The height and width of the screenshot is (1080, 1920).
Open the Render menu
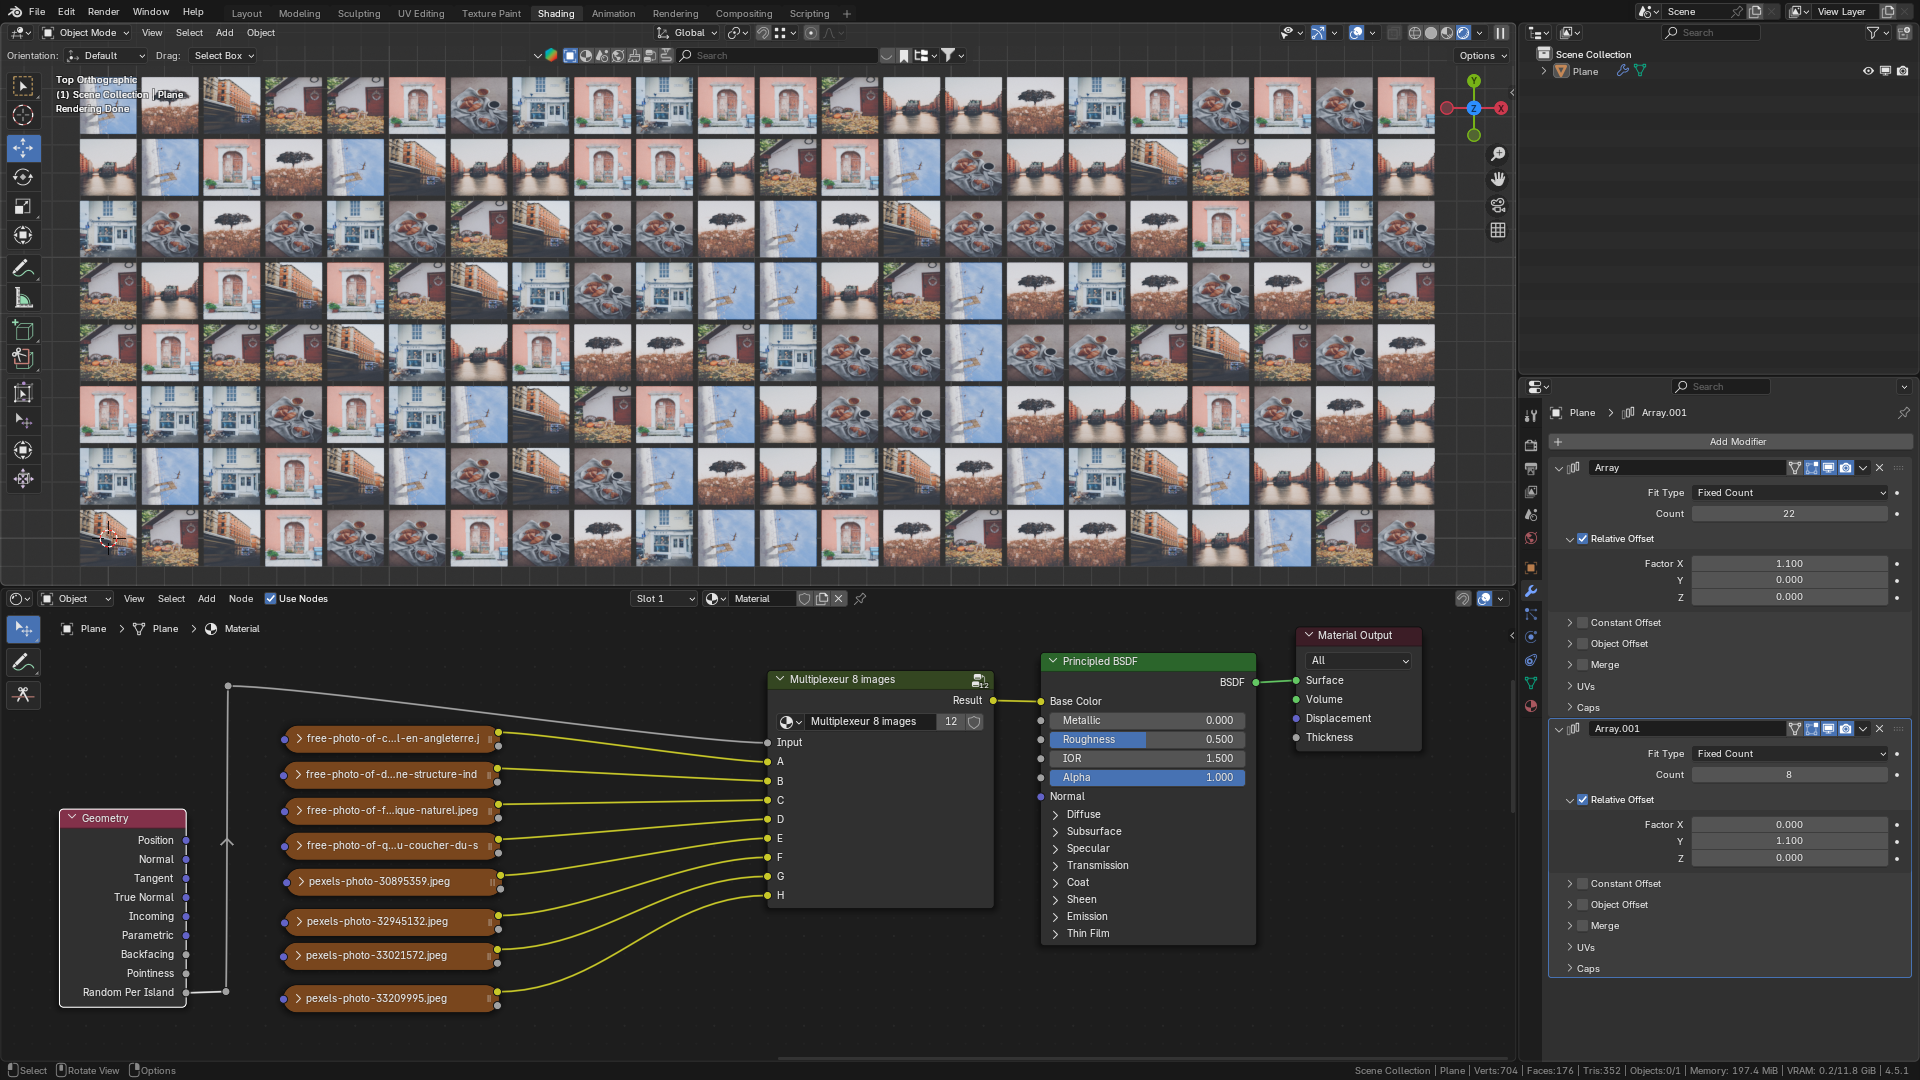click(x=103, y=12)
